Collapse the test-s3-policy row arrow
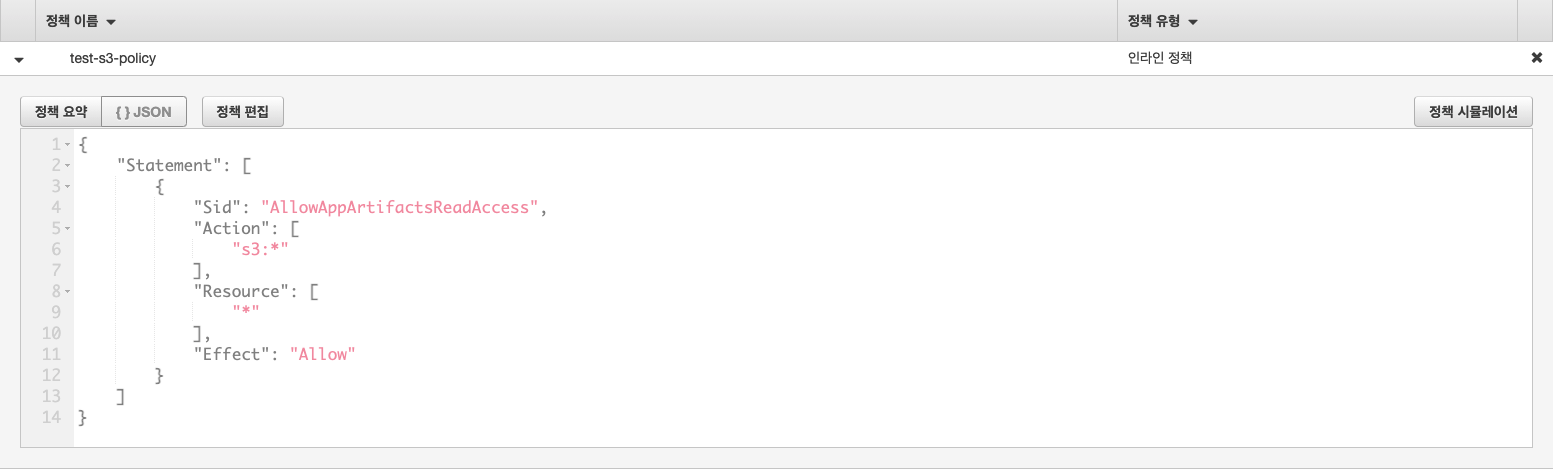The height and width of the screenshot is (469, 1553). click(x=19, y=59)
